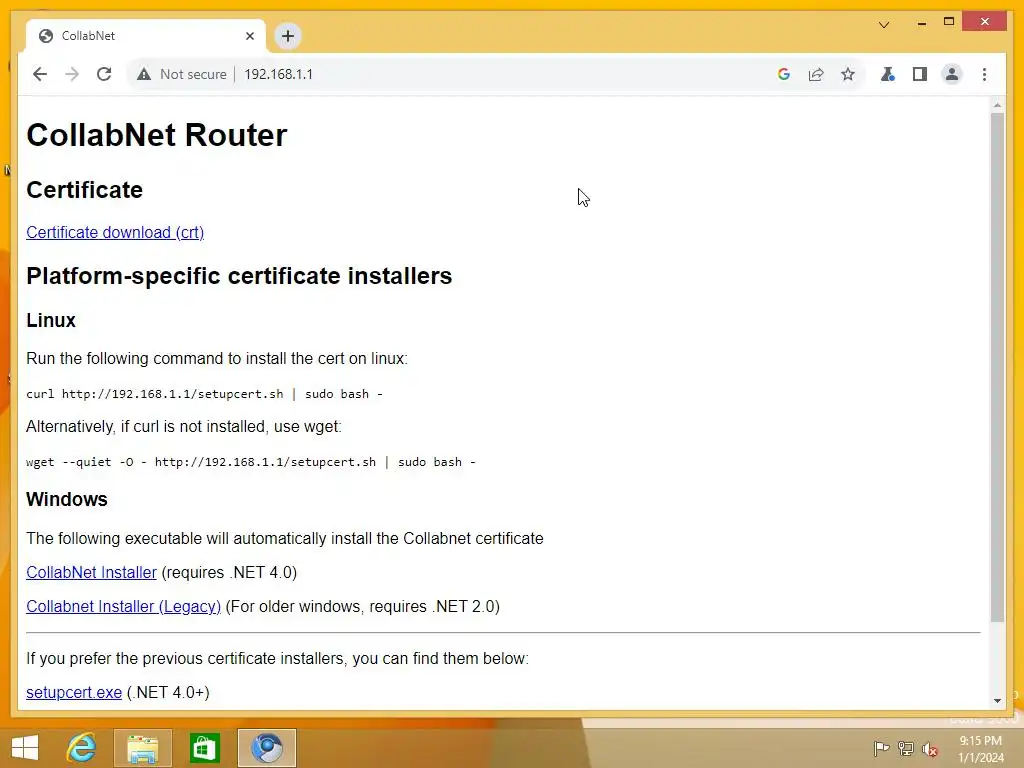Click the Google icon in address bar
Screen dimensions: 1024x768
[x=784, y=74]
